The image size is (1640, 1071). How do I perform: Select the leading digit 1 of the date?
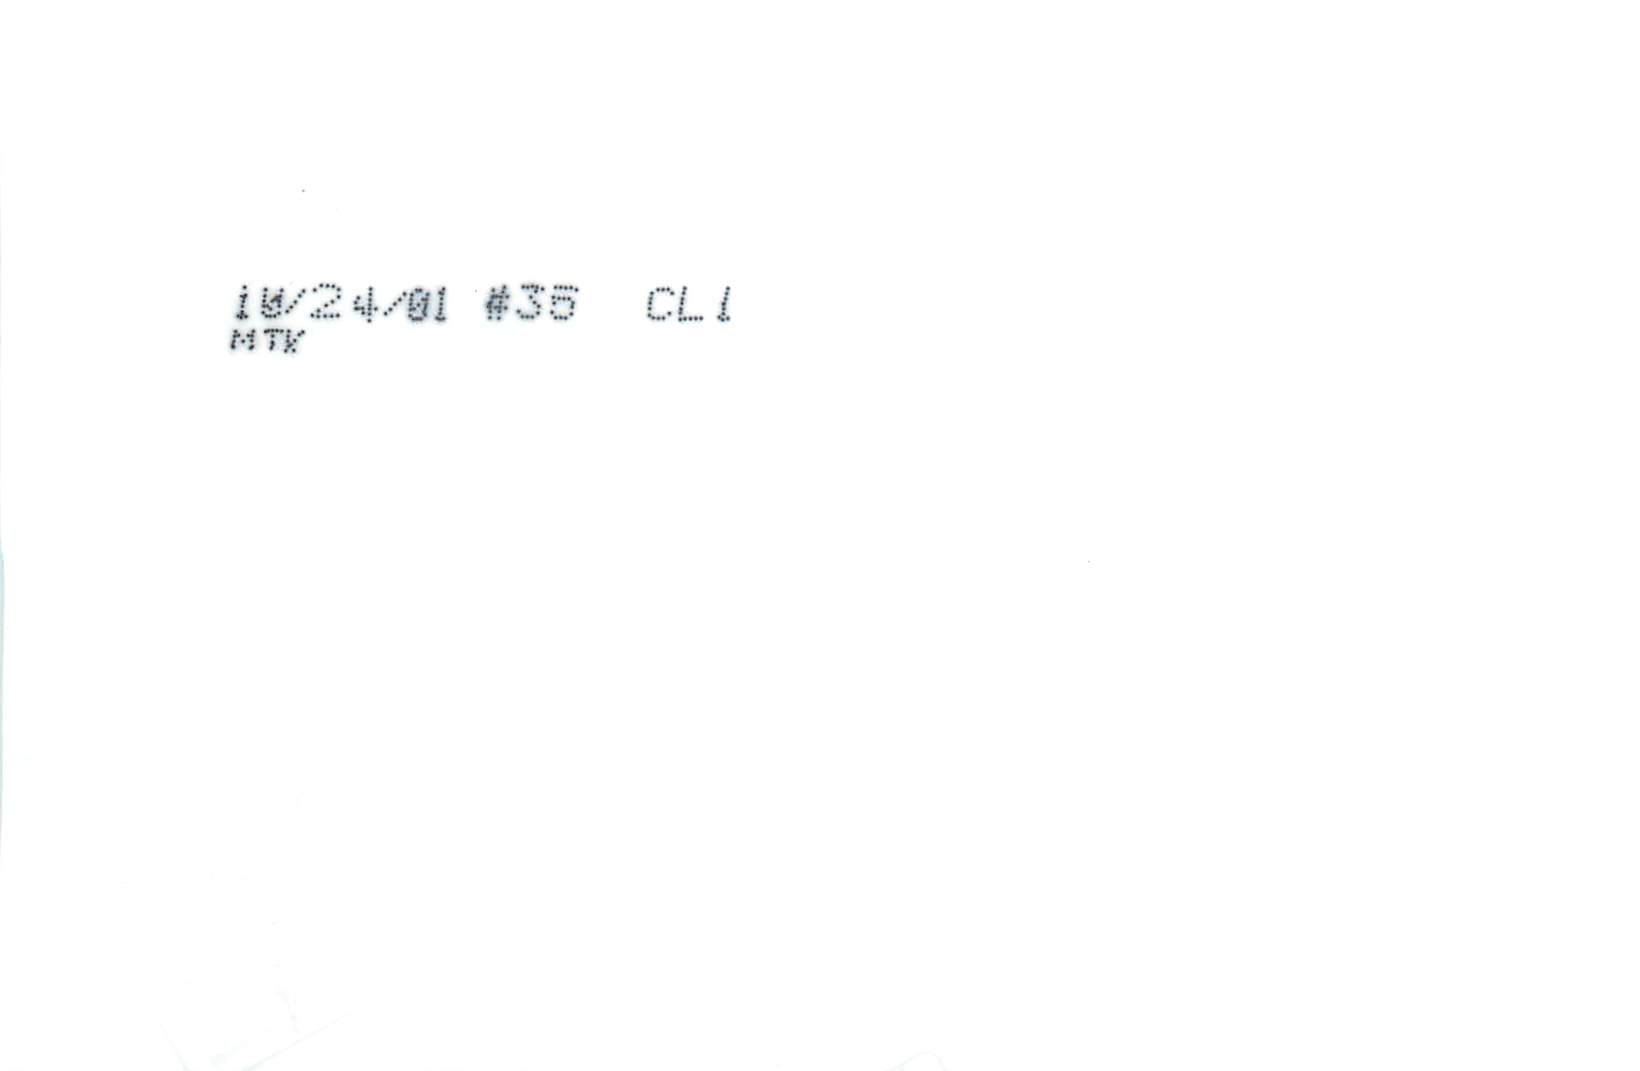[242, 303]
